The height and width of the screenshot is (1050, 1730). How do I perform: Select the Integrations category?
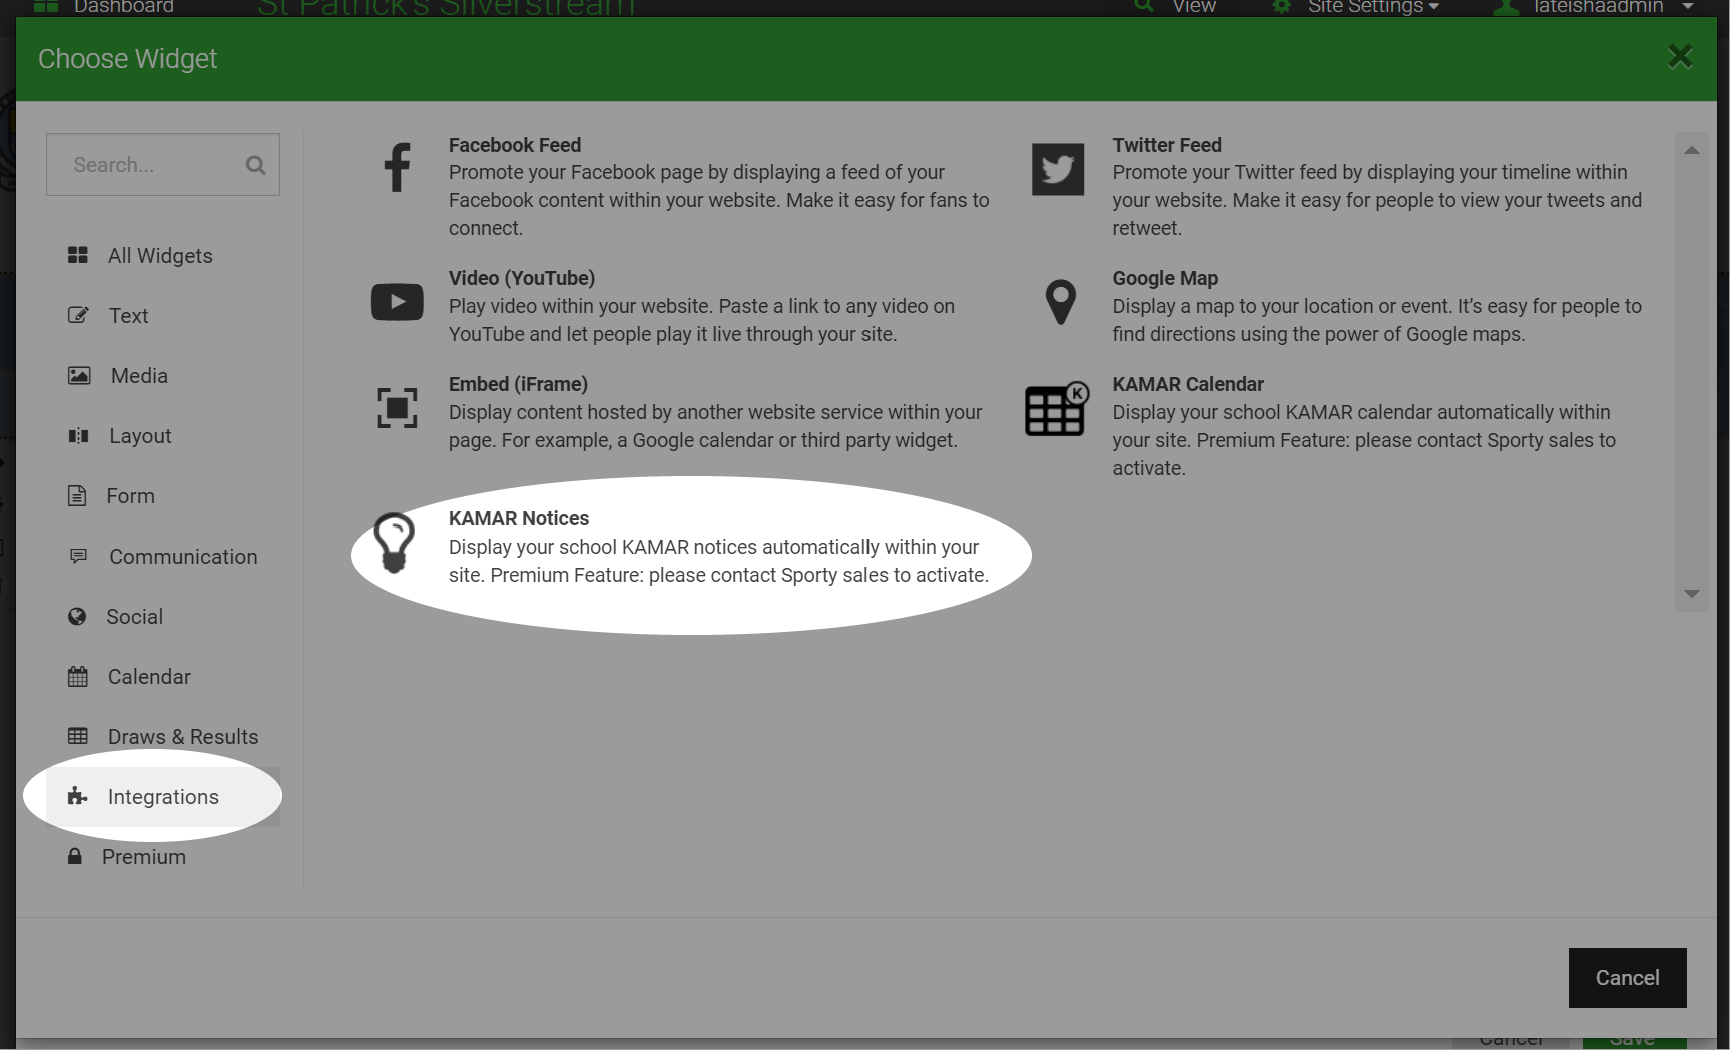pyautogui.click(x=162, y=797)
